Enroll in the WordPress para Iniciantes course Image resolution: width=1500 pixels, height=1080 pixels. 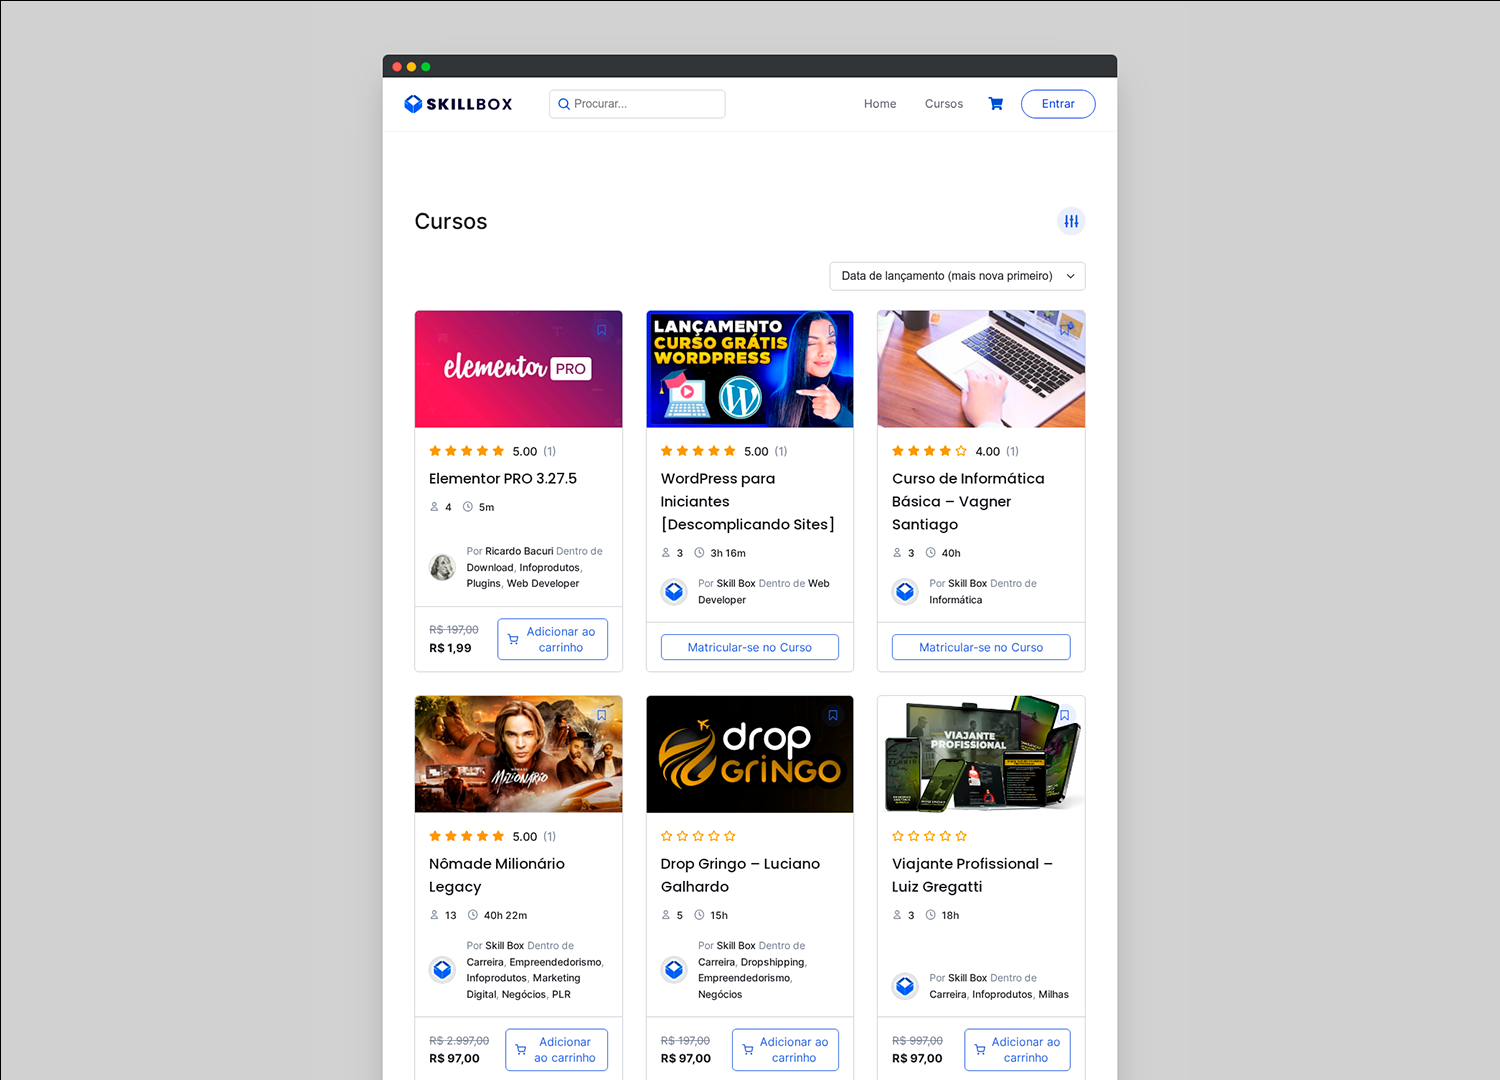coord(750,647)
